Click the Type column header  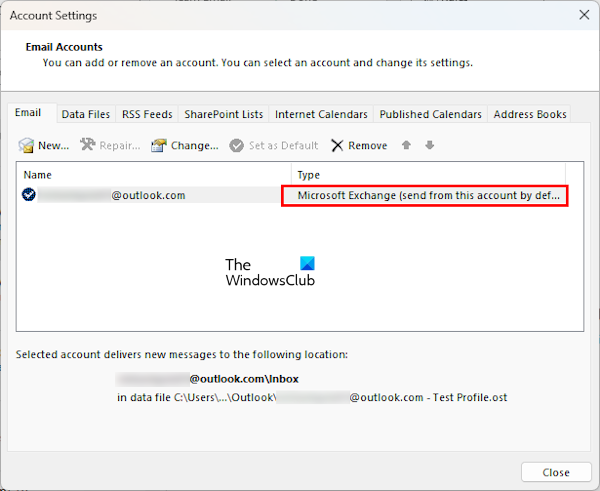point(429,175)
